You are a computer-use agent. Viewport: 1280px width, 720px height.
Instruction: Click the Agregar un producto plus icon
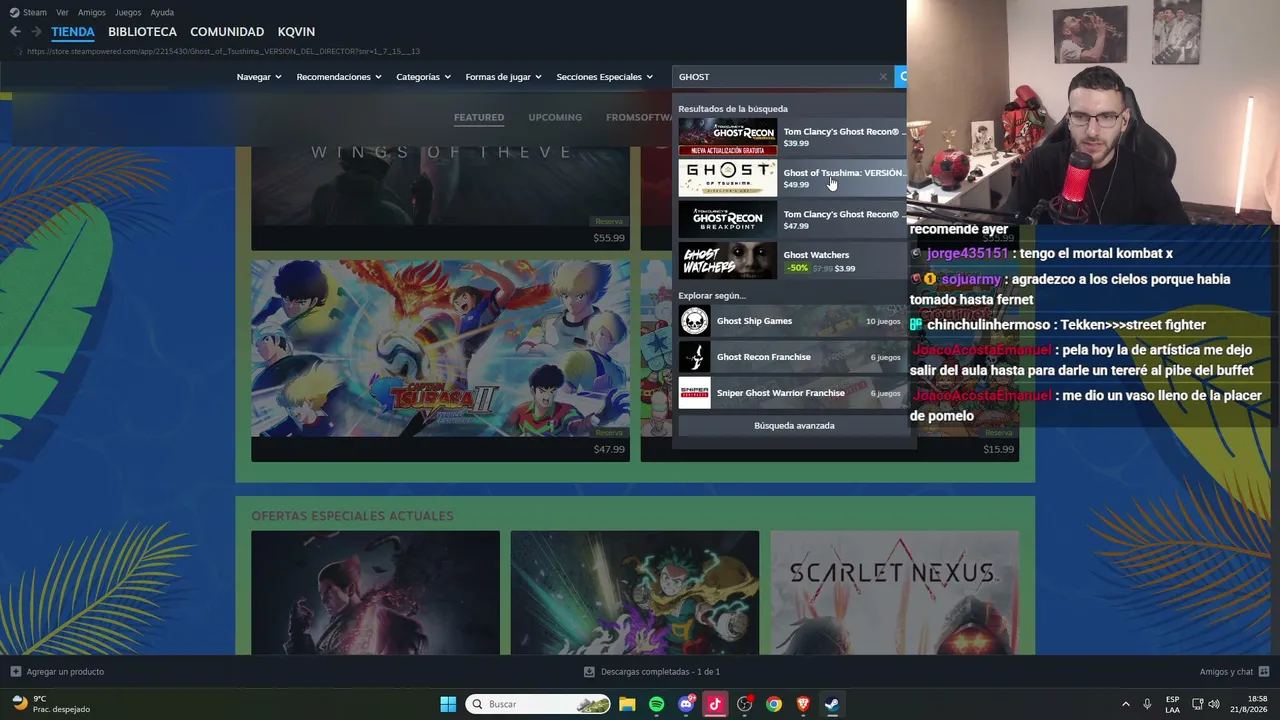click(15, 672)
